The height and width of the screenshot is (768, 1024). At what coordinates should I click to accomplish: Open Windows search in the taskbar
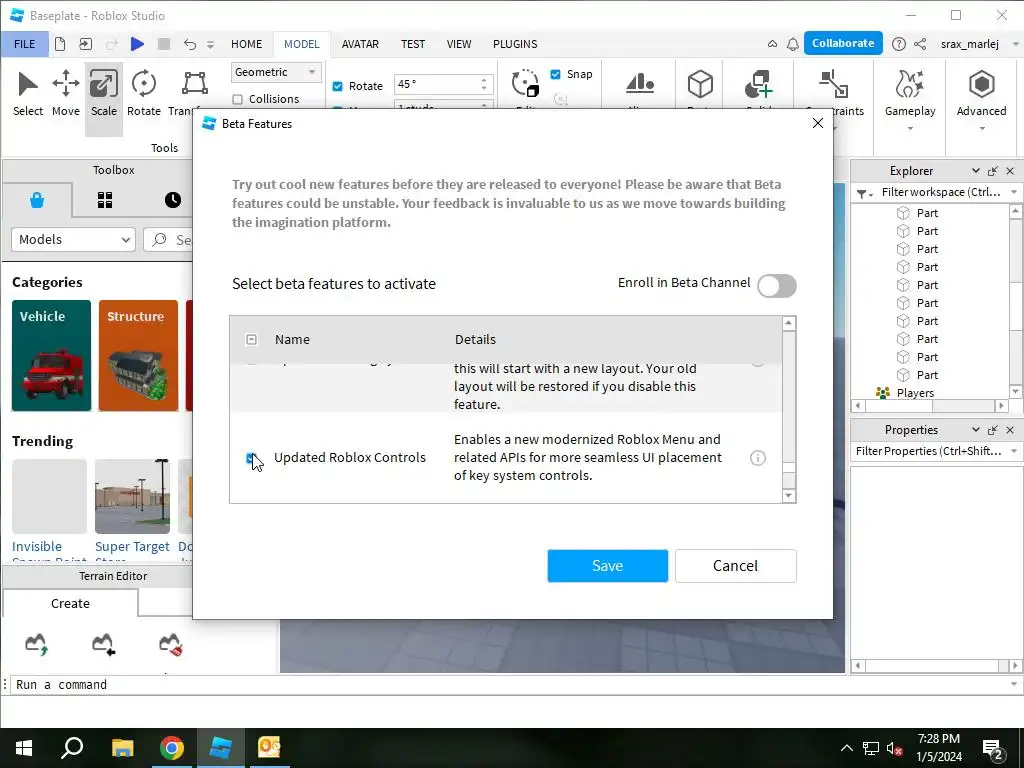[x=72, y=748]
